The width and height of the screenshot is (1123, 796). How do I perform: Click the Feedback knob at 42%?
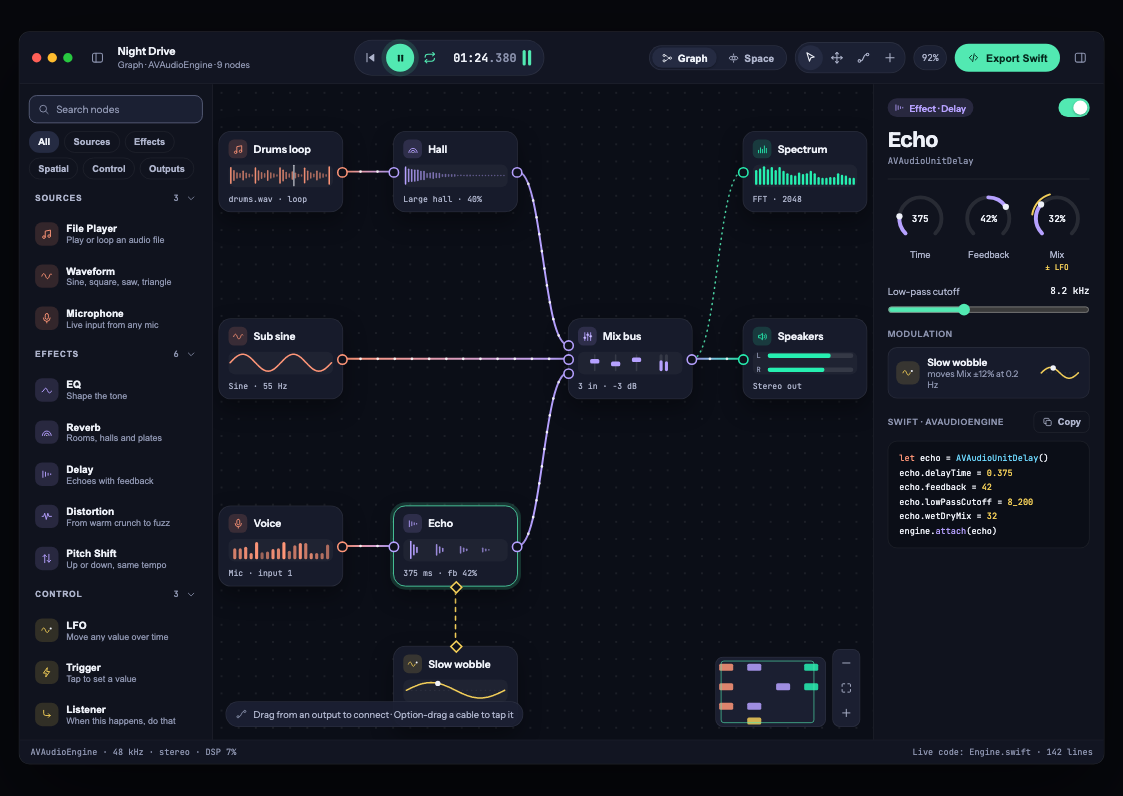pos(988,219)
